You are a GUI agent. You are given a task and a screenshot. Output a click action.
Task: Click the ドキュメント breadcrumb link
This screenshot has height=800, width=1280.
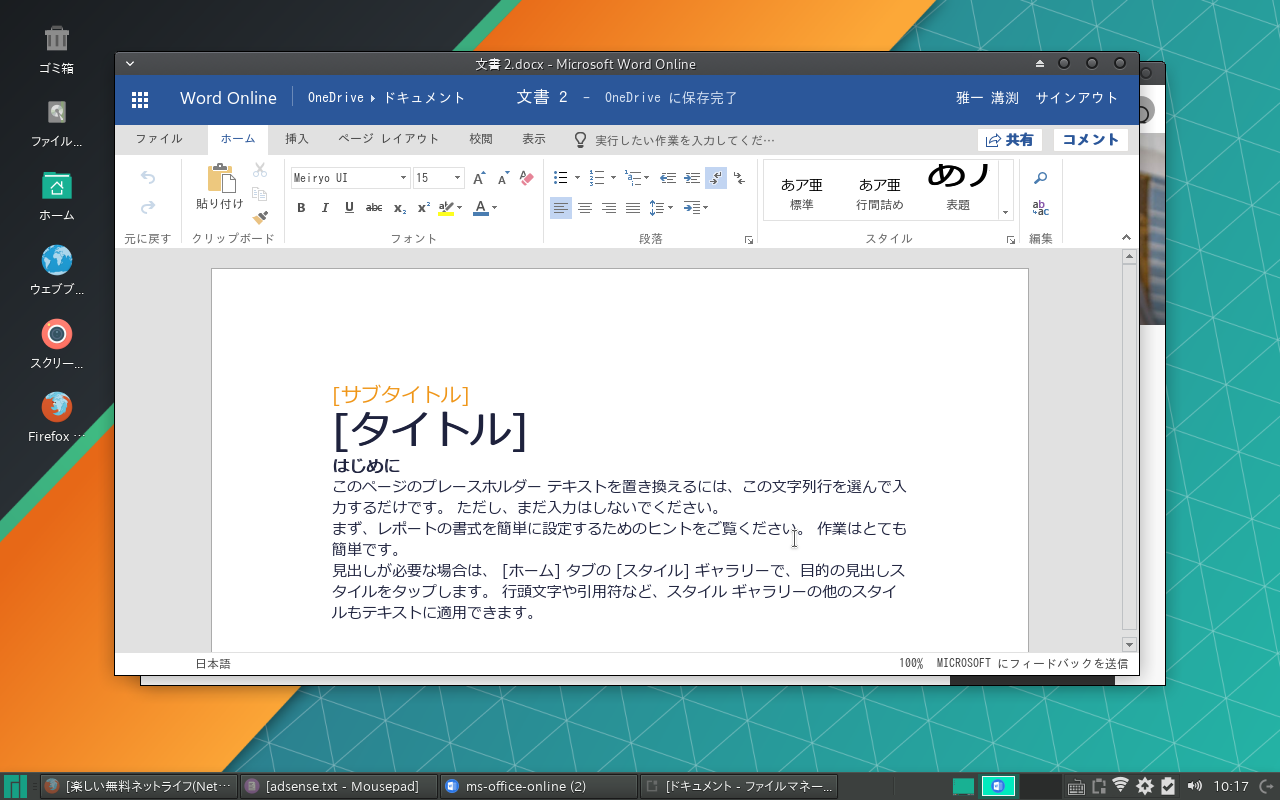425,98
